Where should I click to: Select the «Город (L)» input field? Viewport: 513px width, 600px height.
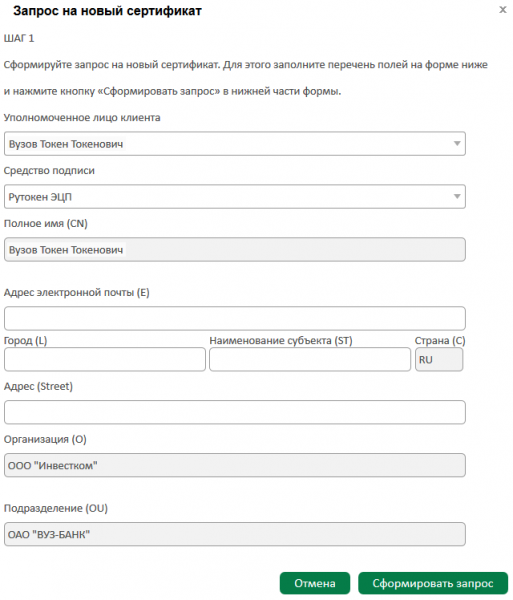click(105, 359)
